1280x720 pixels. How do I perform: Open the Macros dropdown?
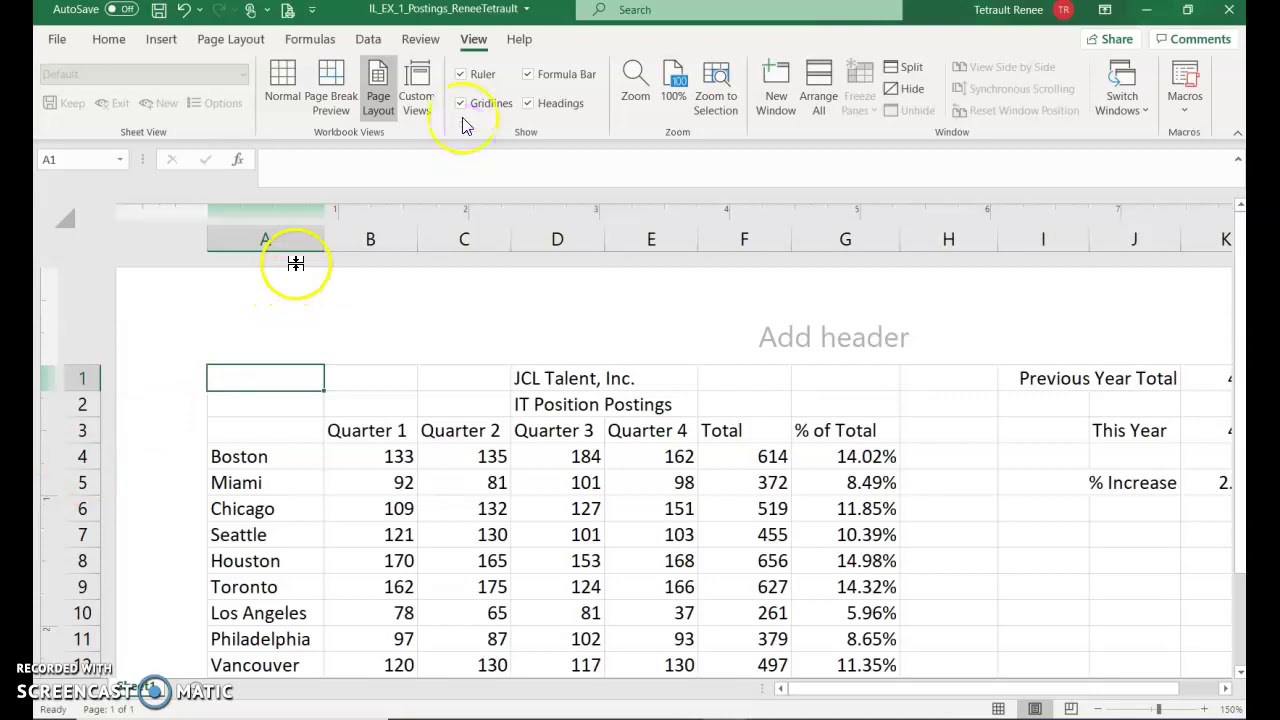[x=1185, y=89]
